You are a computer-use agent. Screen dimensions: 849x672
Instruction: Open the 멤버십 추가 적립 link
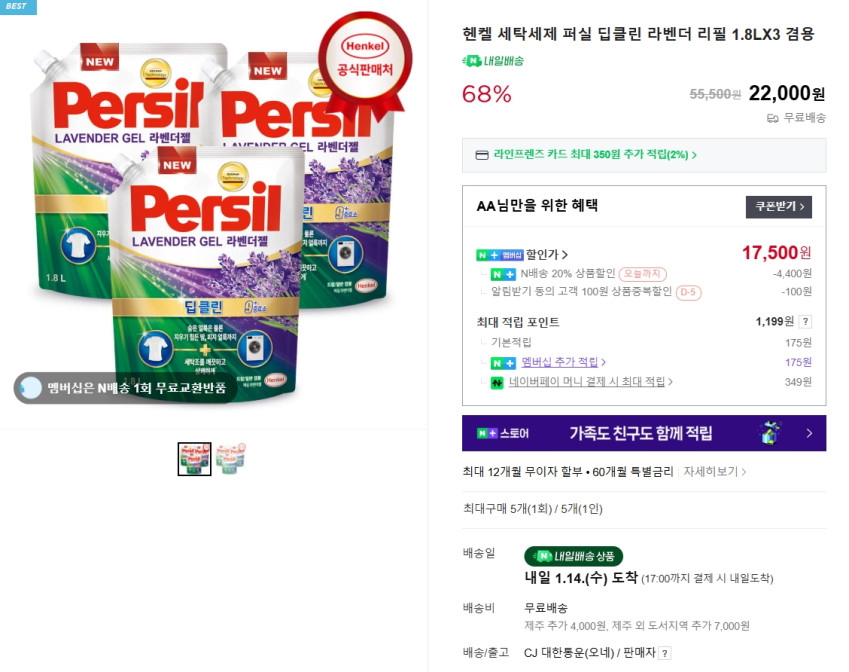pos(563,362)
